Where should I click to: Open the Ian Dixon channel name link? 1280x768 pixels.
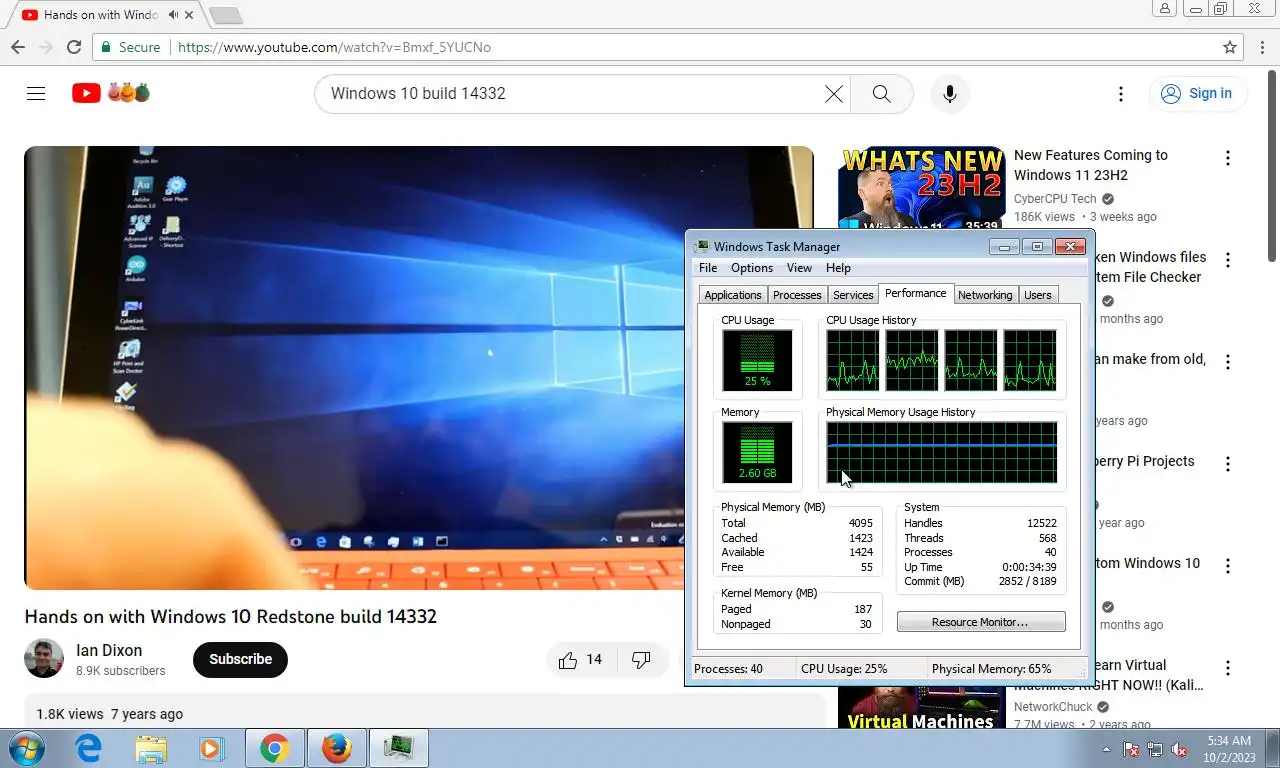tap(109, 650)
